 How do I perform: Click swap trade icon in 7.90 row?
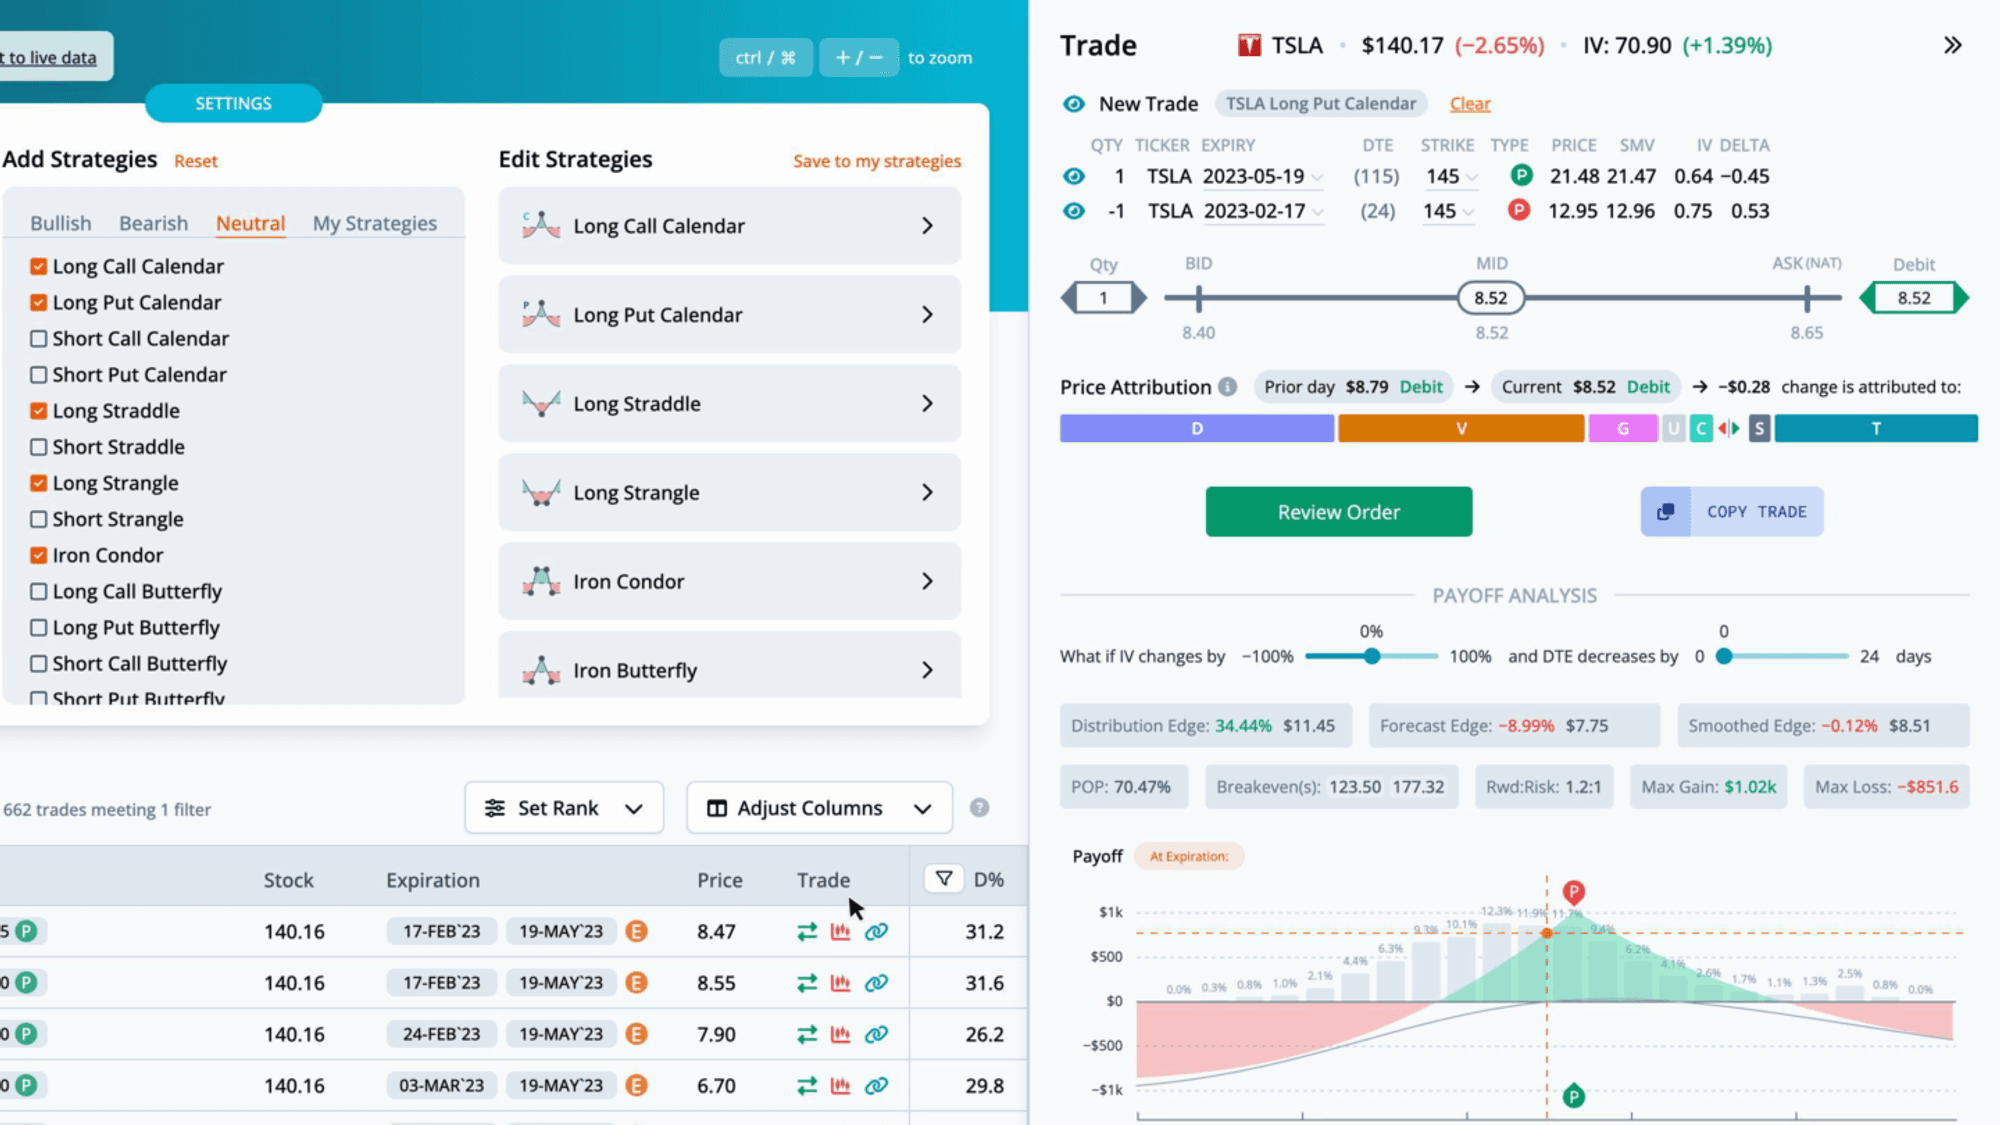[807, 1035]
